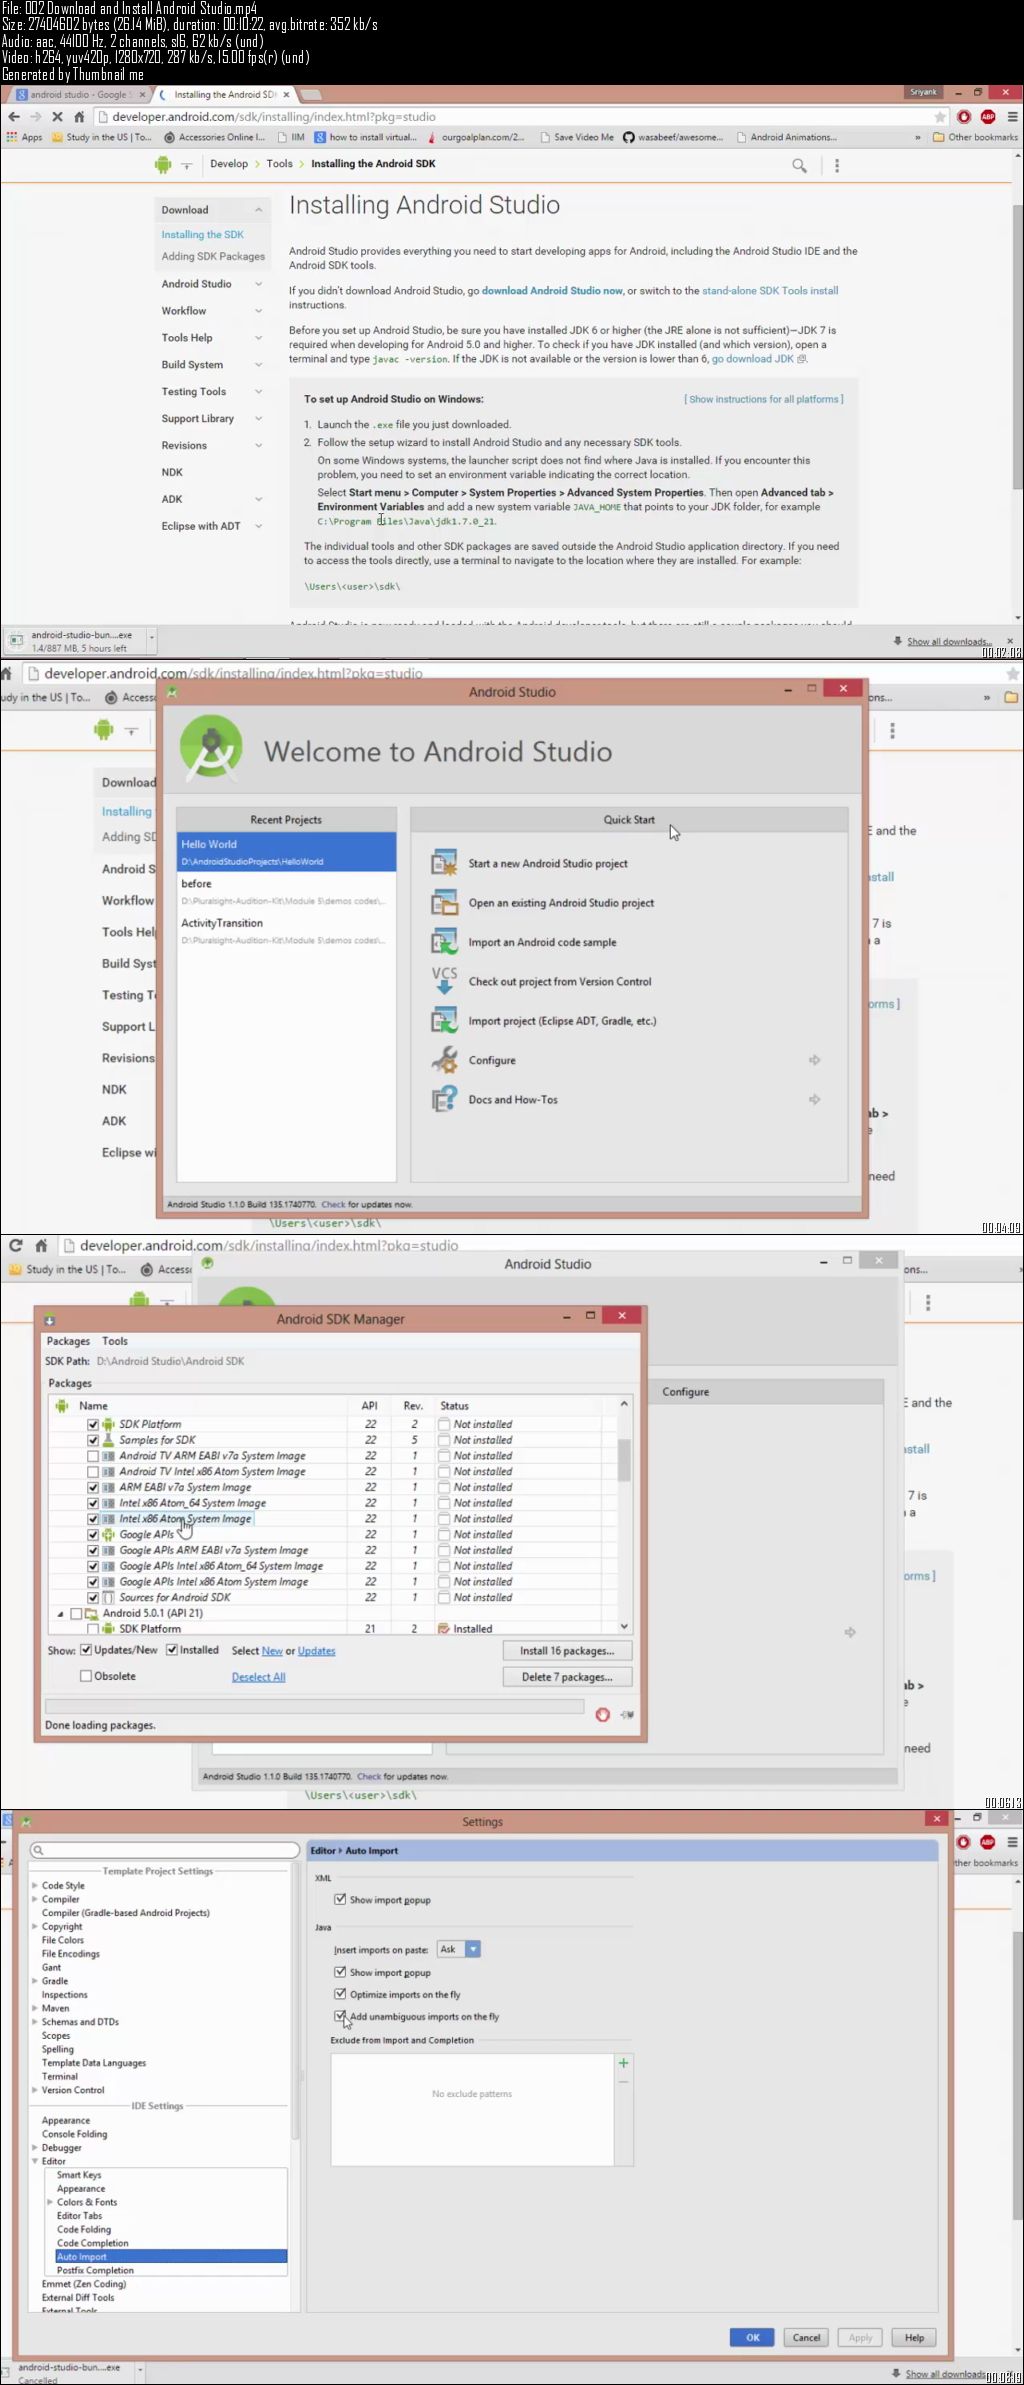The image size is (1024, 2385).
Task: Open the Chrome hamburger menu in top frame
Action: coord(1012,116)
